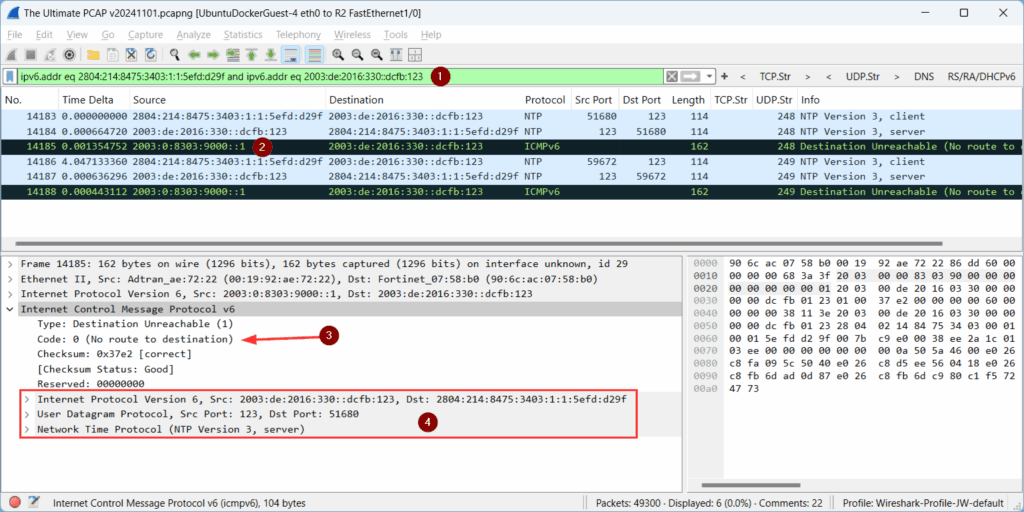
Task: Start a new capture with the shark fin icon
Action: click(x=12, y=54)
